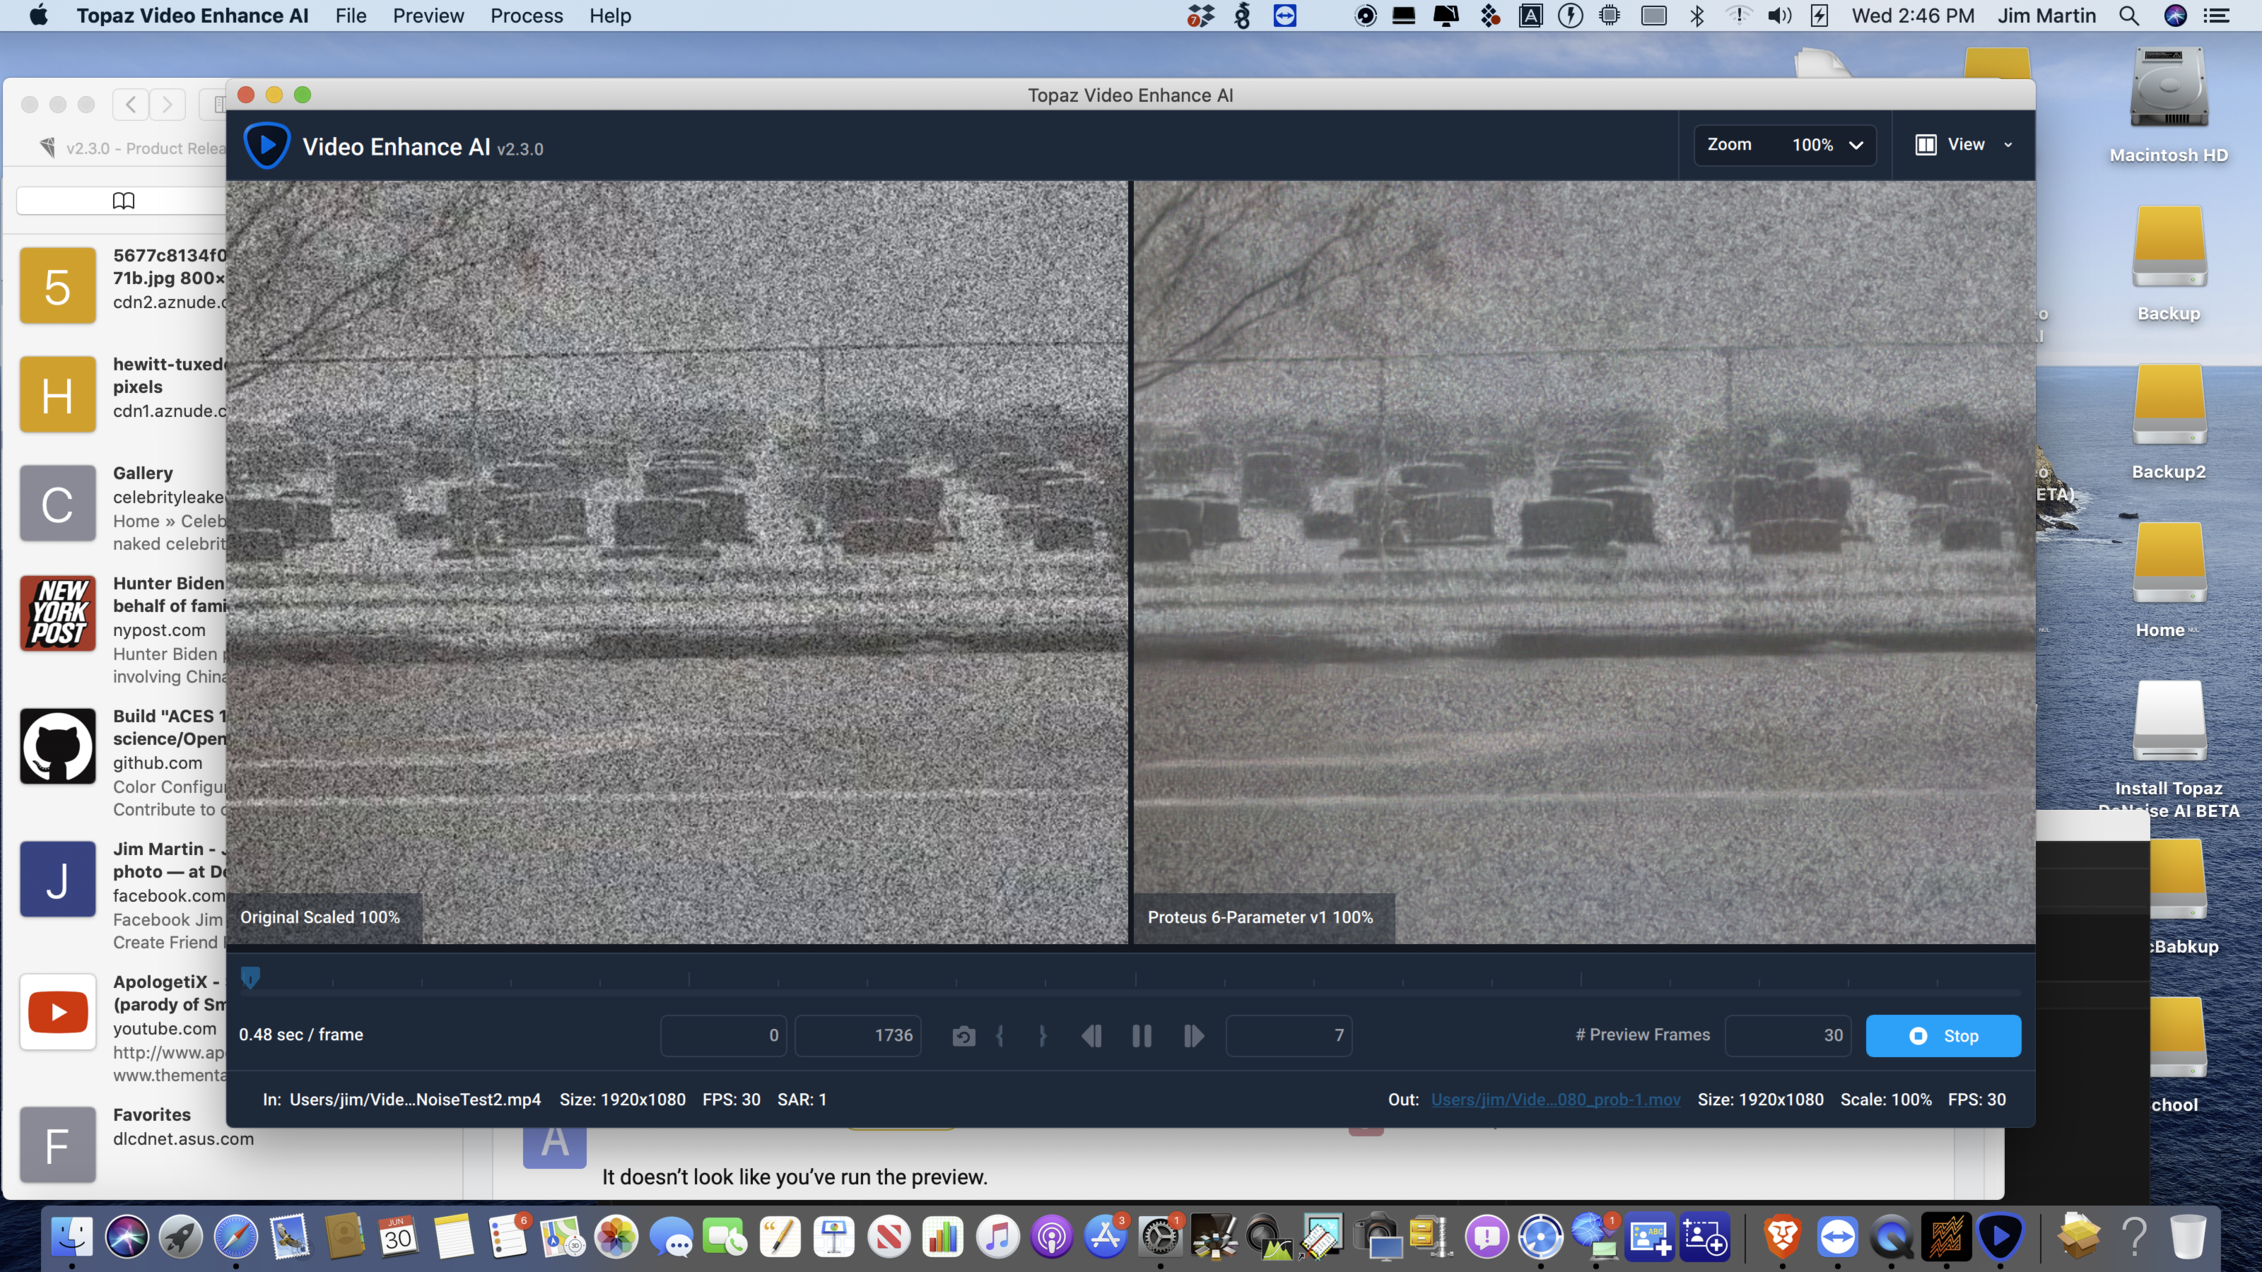Expand the View dropdown arrow
Image resolution: width=2262 pixels, height=1272 pixels.
(2008, 145)
